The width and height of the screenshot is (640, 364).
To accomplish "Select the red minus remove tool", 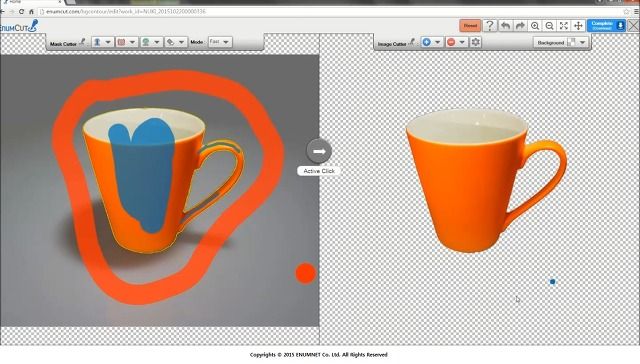I will click(x=451, y=42).
